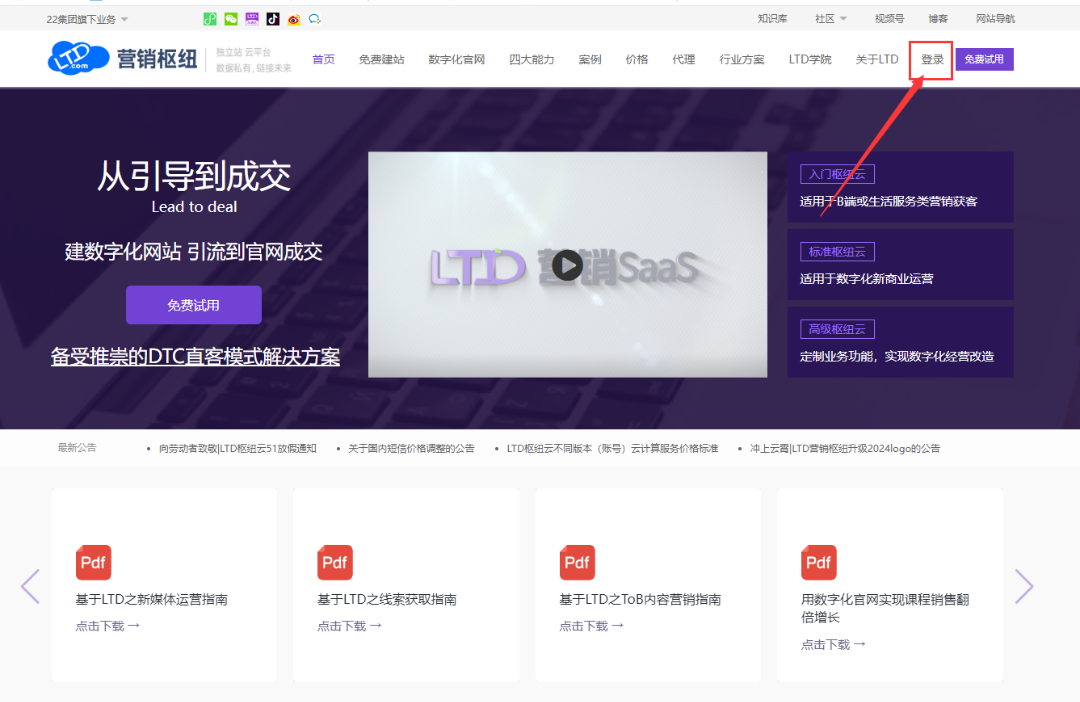Select the 标准枢纽云 plan card

[900, 265]
